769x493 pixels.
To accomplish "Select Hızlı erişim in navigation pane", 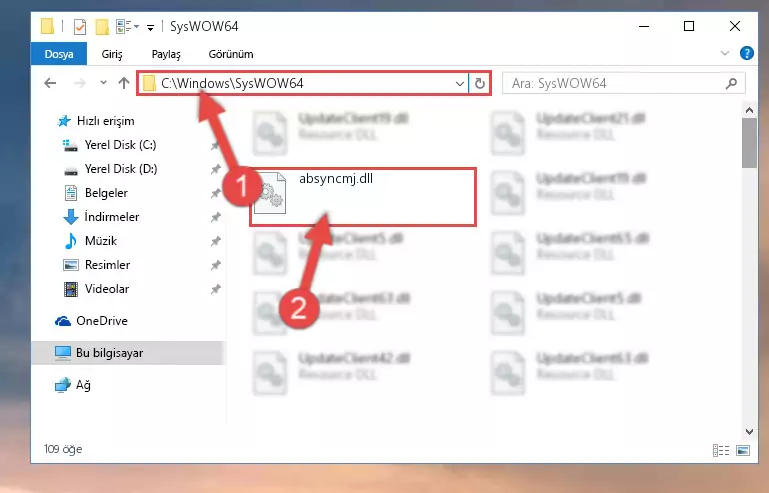I will [105, 121].
